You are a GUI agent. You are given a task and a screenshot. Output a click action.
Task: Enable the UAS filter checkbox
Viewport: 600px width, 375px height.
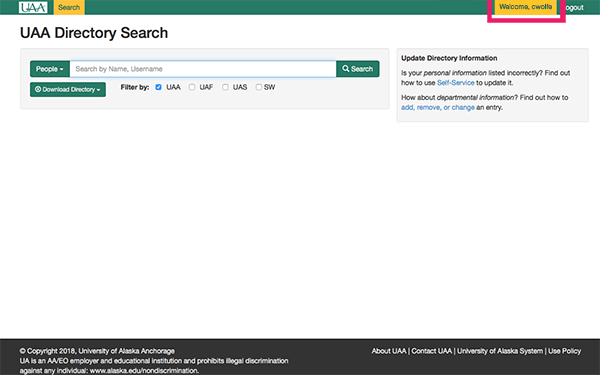point(225,87)
